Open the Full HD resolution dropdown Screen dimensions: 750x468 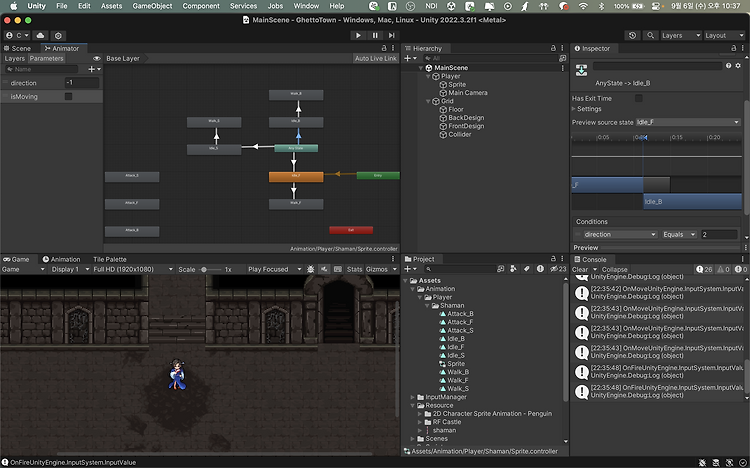[x=133, y=269]
